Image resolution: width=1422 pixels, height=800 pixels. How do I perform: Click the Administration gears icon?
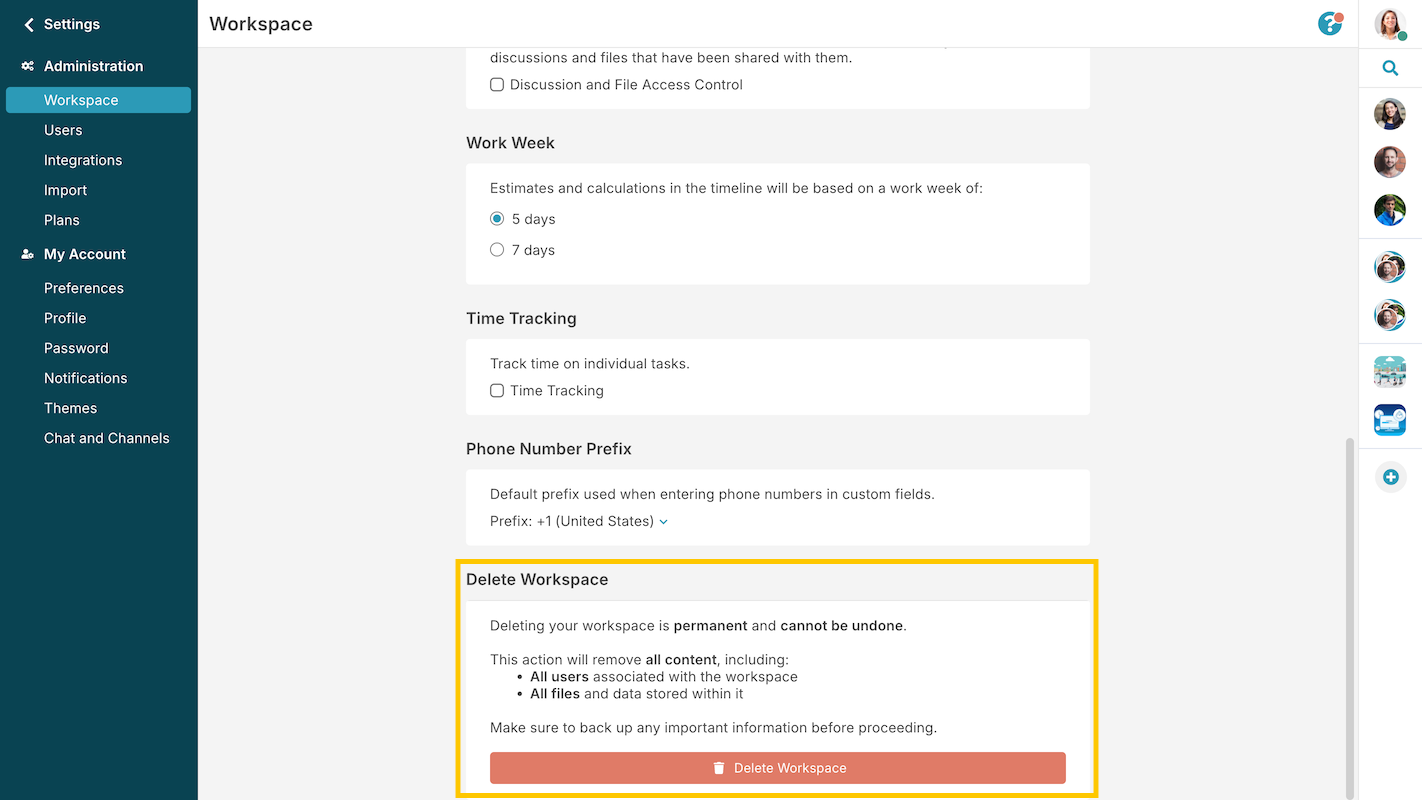(28, 66)
